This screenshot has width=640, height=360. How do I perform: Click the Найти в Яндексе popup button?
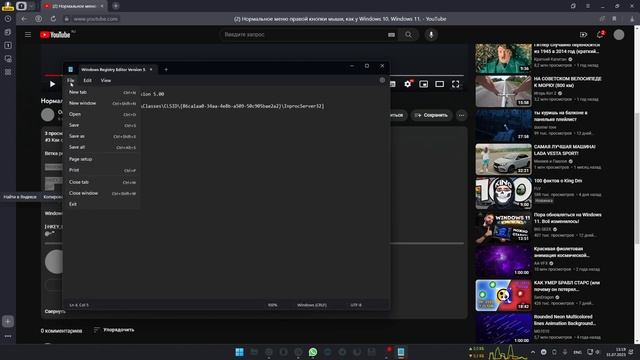click(20, 197)
